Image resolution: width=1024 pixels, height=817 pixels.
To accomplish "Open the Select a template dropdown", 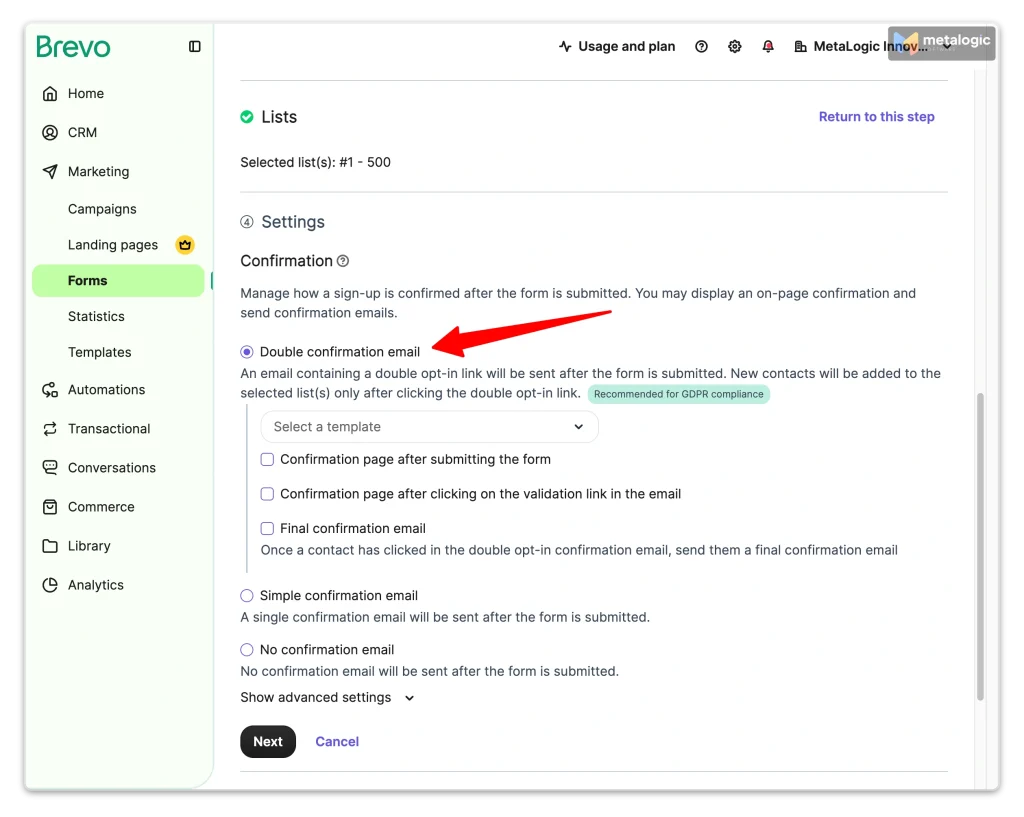I will pyautogui.click(x=429, y=427).
